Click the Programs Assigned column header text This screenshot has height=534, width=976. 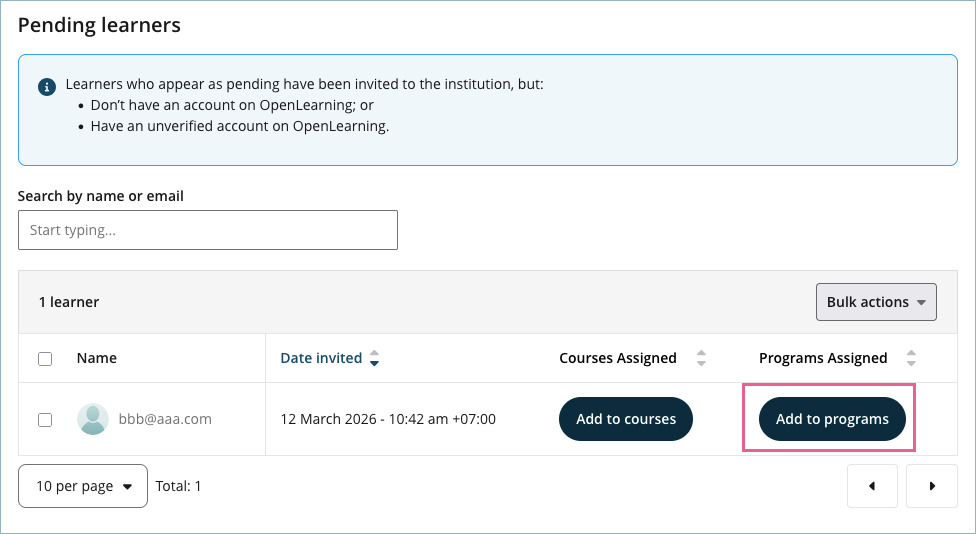[822, 358]
